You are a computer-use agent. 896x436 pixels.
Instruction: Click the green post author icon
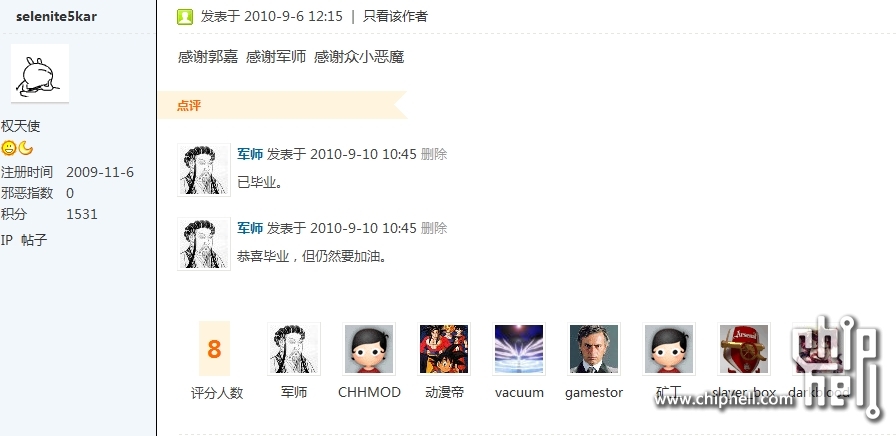185,17
